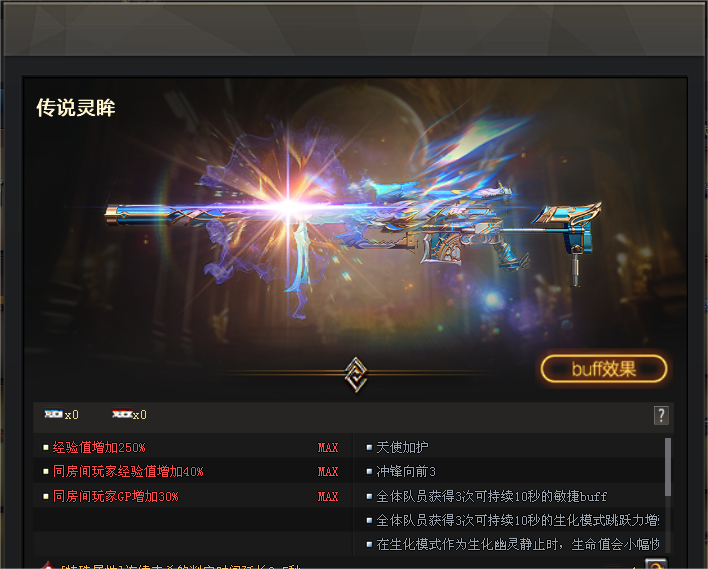Click the MAX label beside 经验值增加250%
The image size is (708, 569).
[328, 448]
